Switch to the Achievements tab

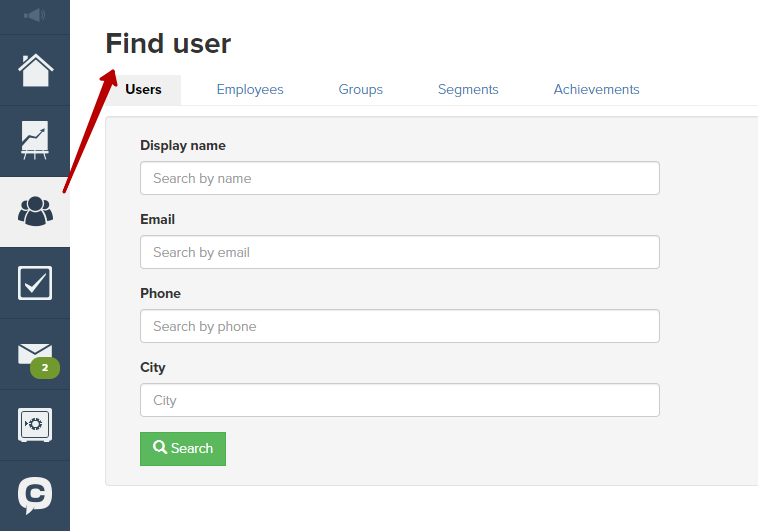597,89
